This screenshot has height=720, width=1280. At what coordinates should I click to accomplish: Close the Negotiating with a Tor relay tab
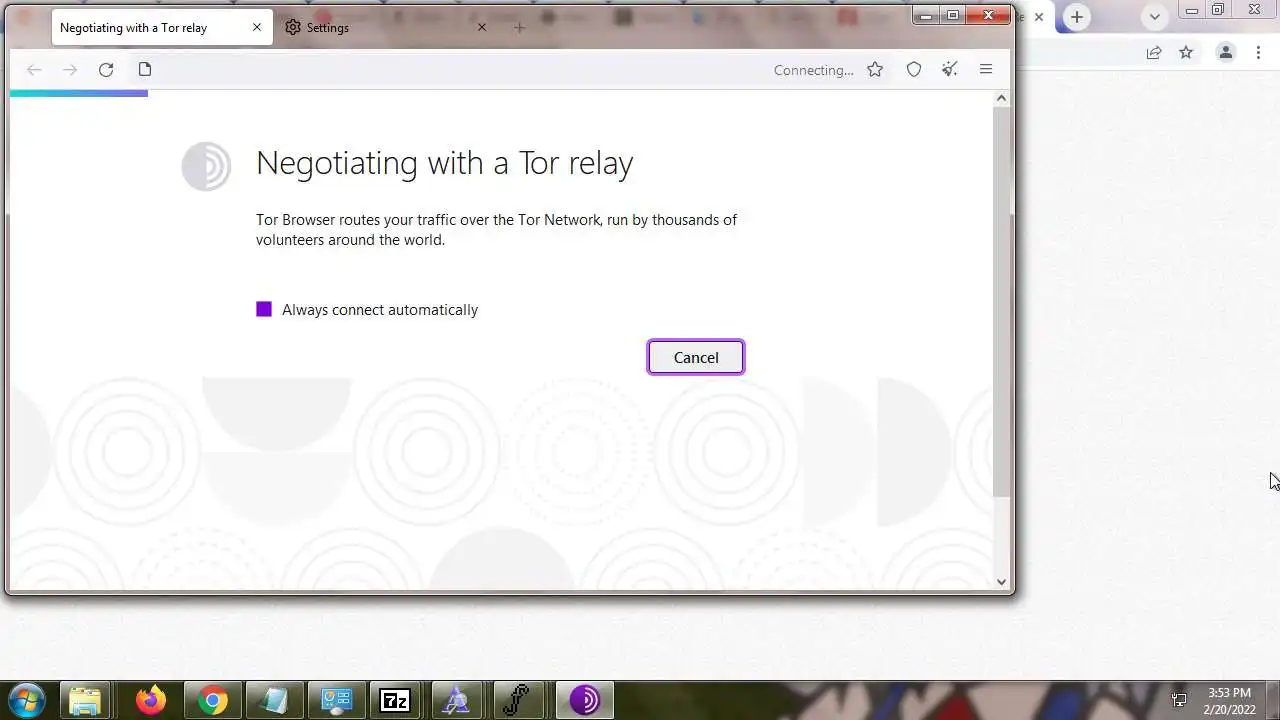click(257, 27)
